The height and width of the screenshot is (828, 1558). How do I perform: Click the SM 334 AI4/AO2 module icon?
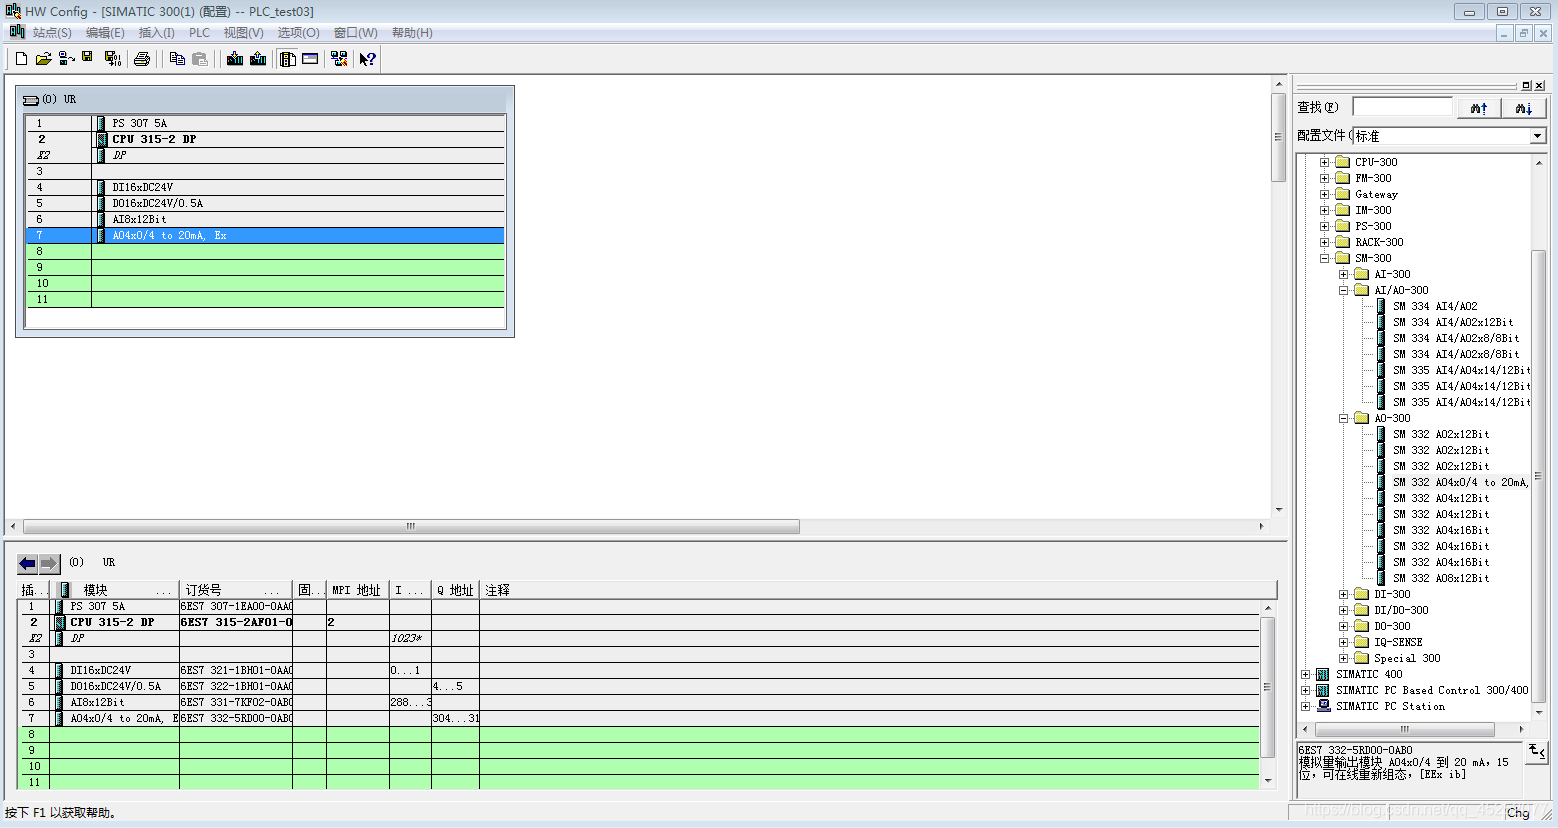pyautogui.click(x=1381, y=306)
